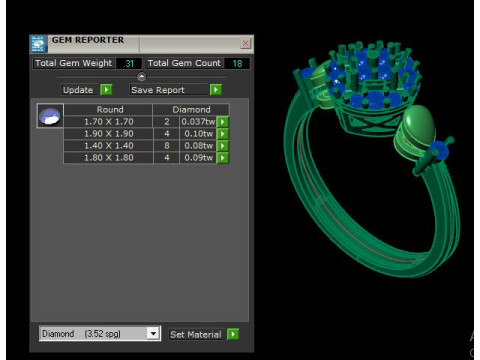Click the GEM REPORTER title bar text
Image resolution: width=480 pixels, height=360 pixels.
click(88, 40)
